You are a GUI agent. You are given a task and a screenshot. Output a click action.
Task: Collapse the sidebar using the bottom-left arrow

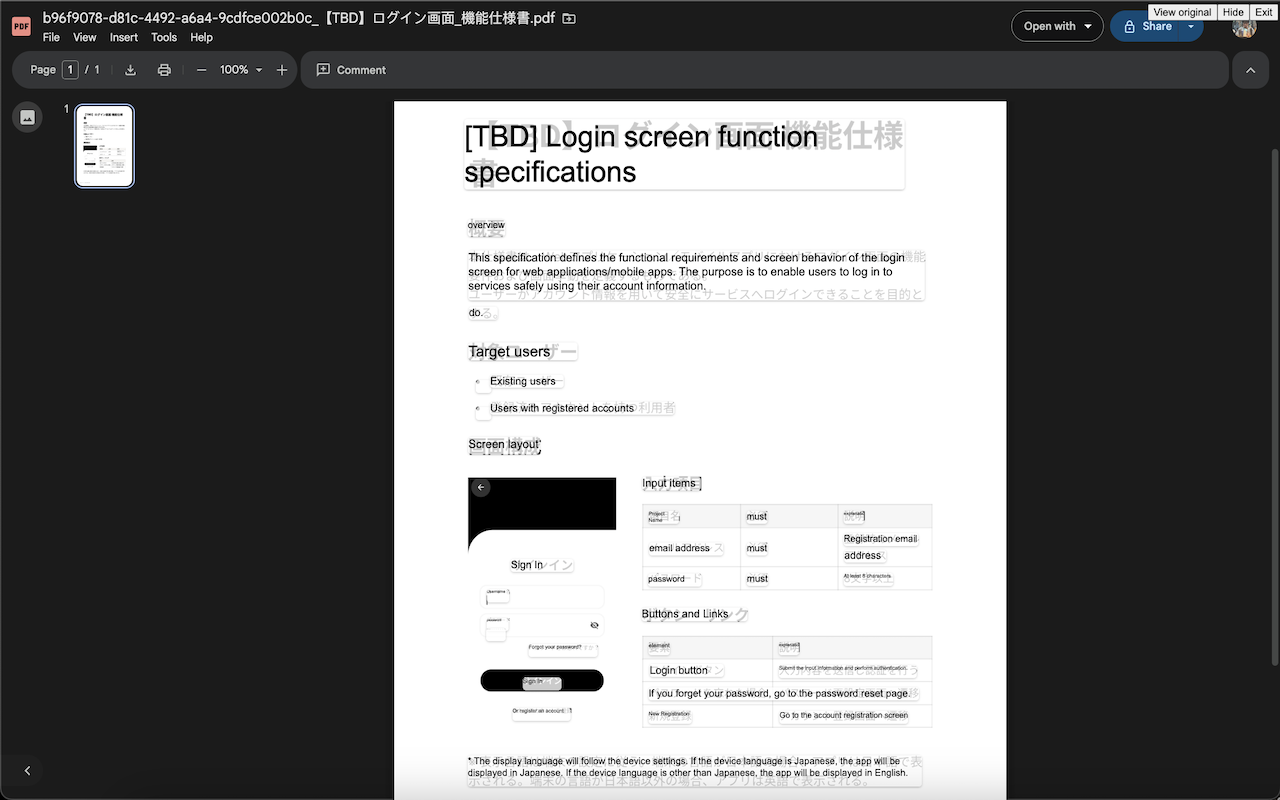pyautogui.click(x=27, y=771)
